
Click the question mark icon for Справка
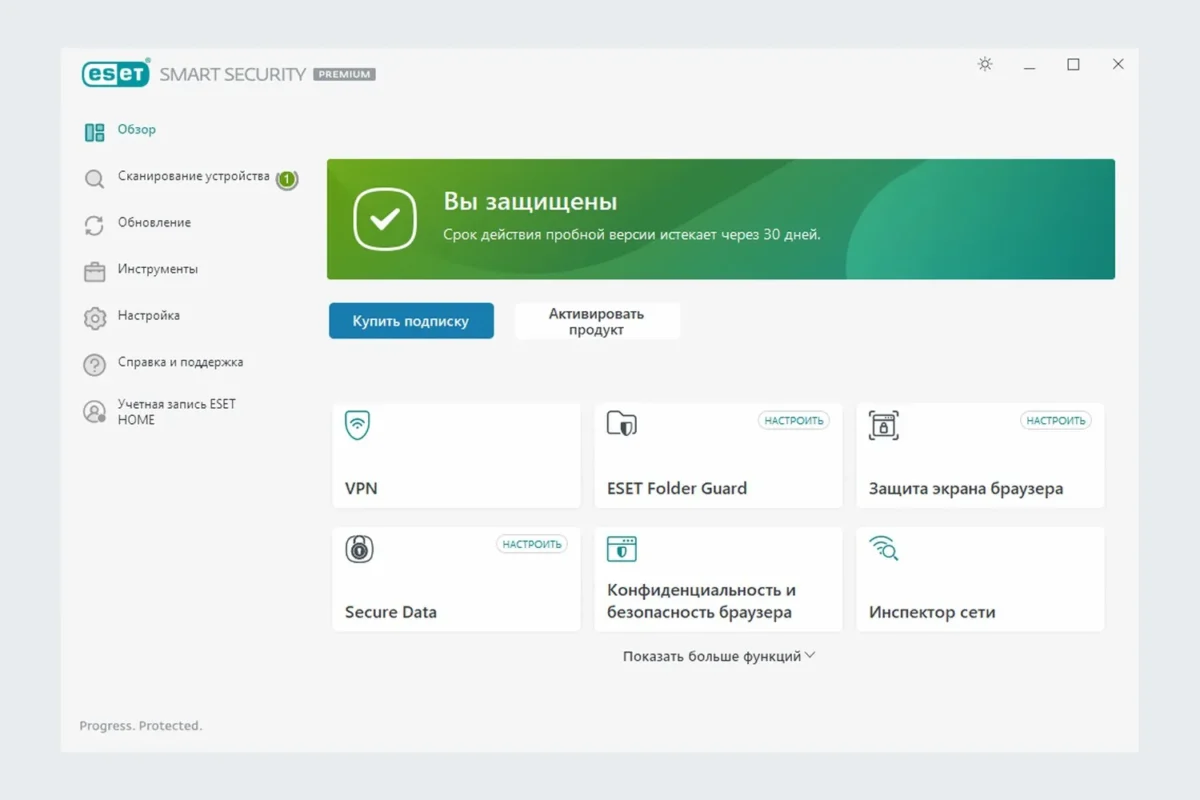(94, 365)
